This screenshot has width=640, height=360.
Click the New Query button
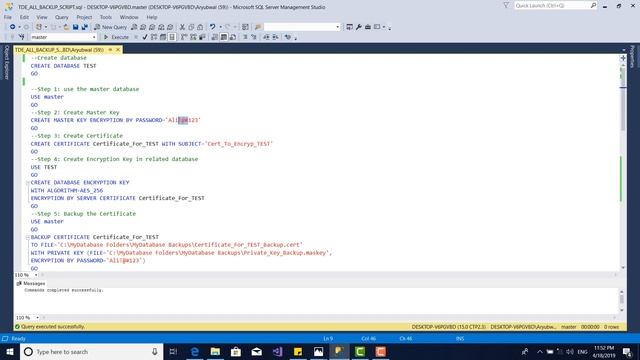pyautogui.click(x=111, y=27)
